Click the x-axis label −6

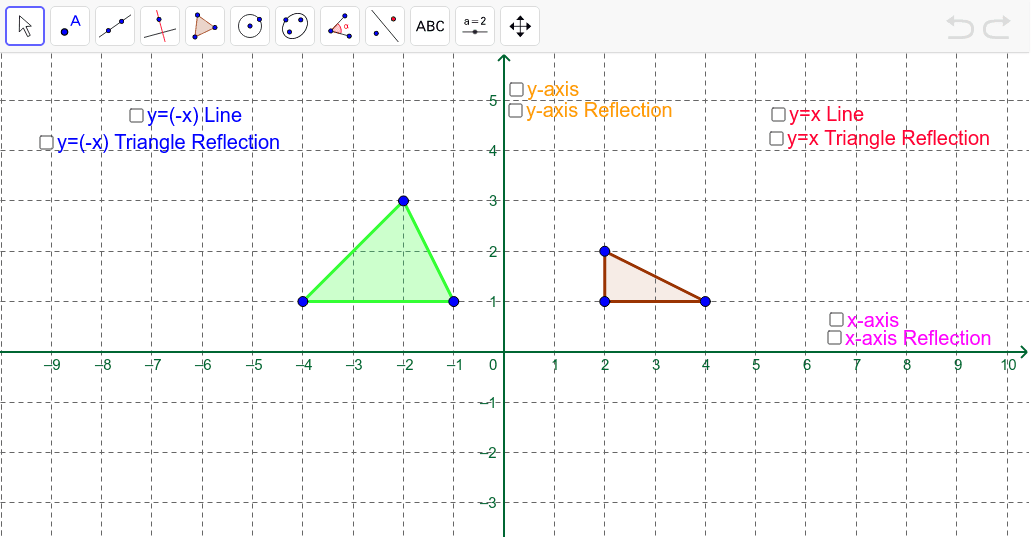click(203, 365)
